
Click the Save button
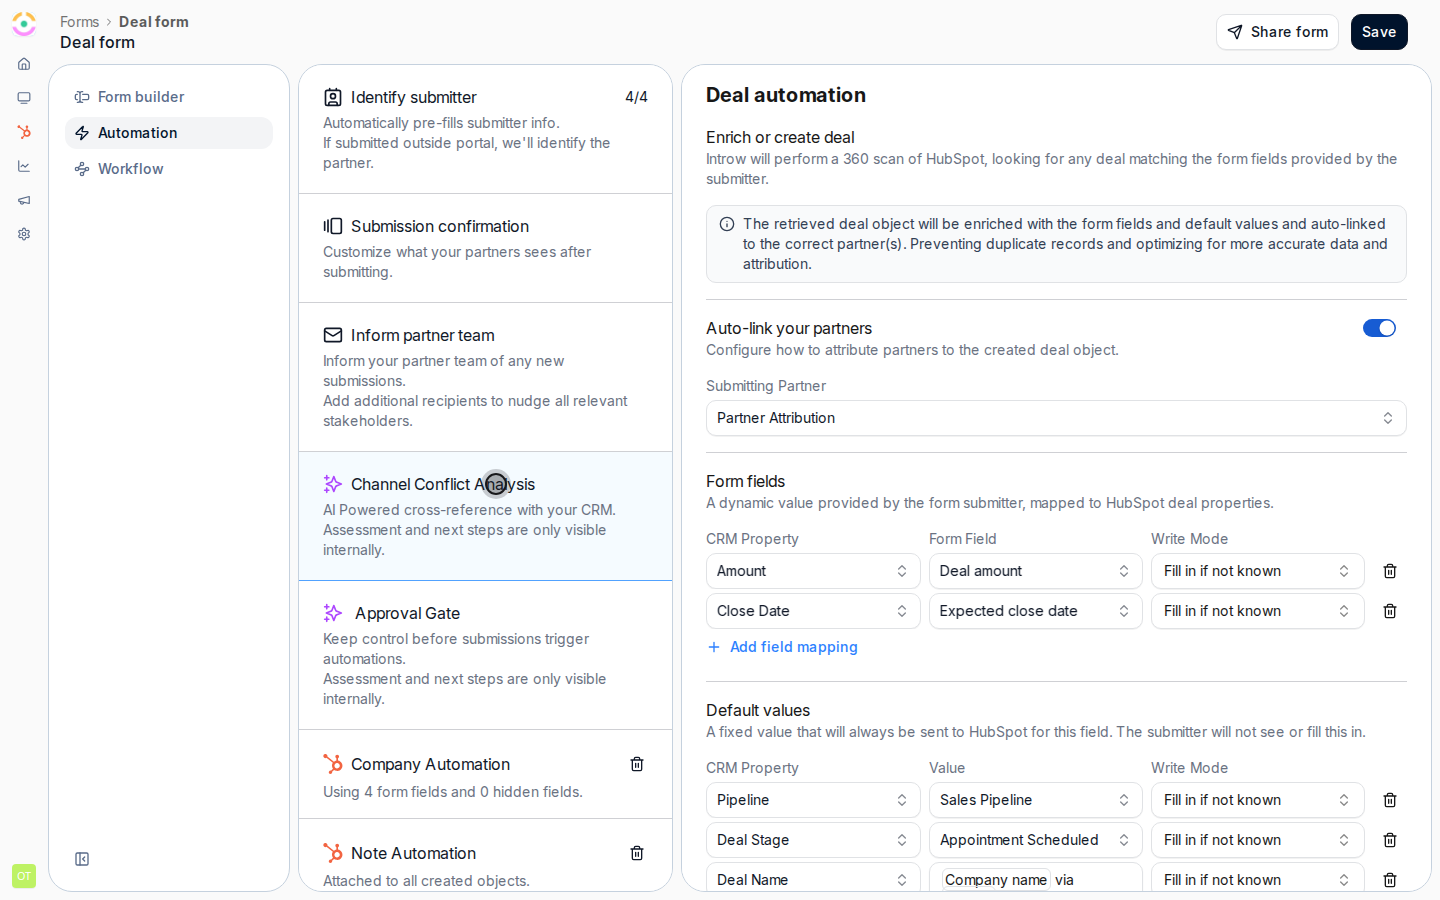1379,32
